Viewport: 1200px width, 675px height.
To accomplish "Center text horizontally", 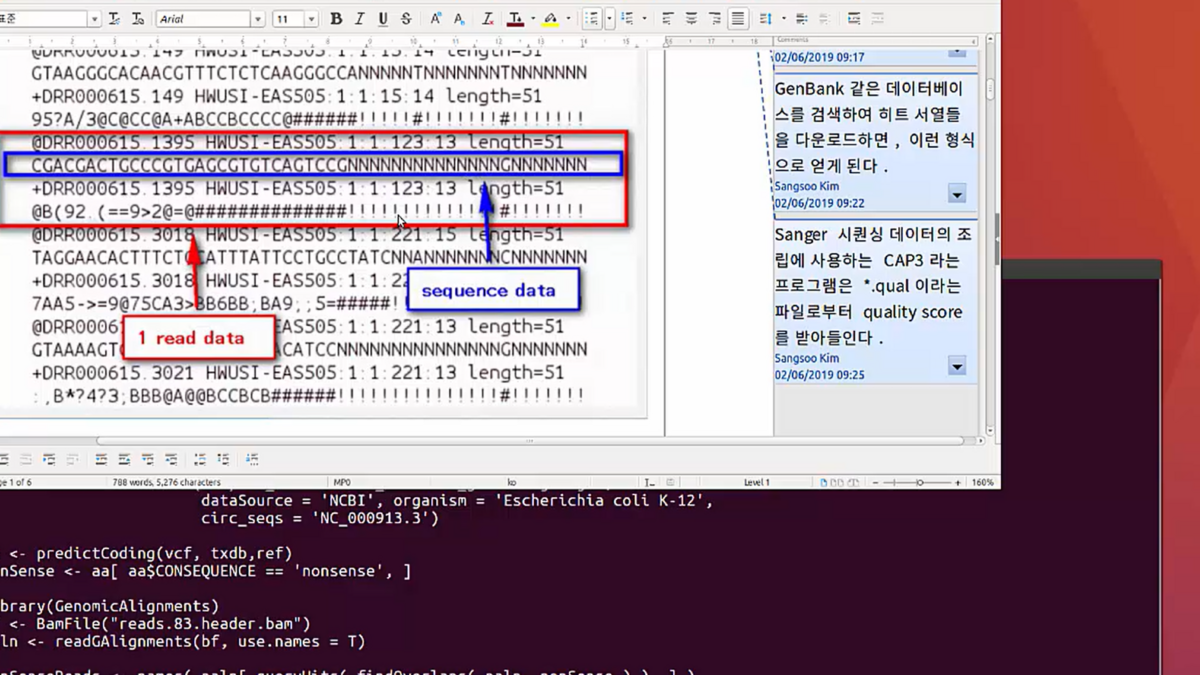I will tap(691, 19).
